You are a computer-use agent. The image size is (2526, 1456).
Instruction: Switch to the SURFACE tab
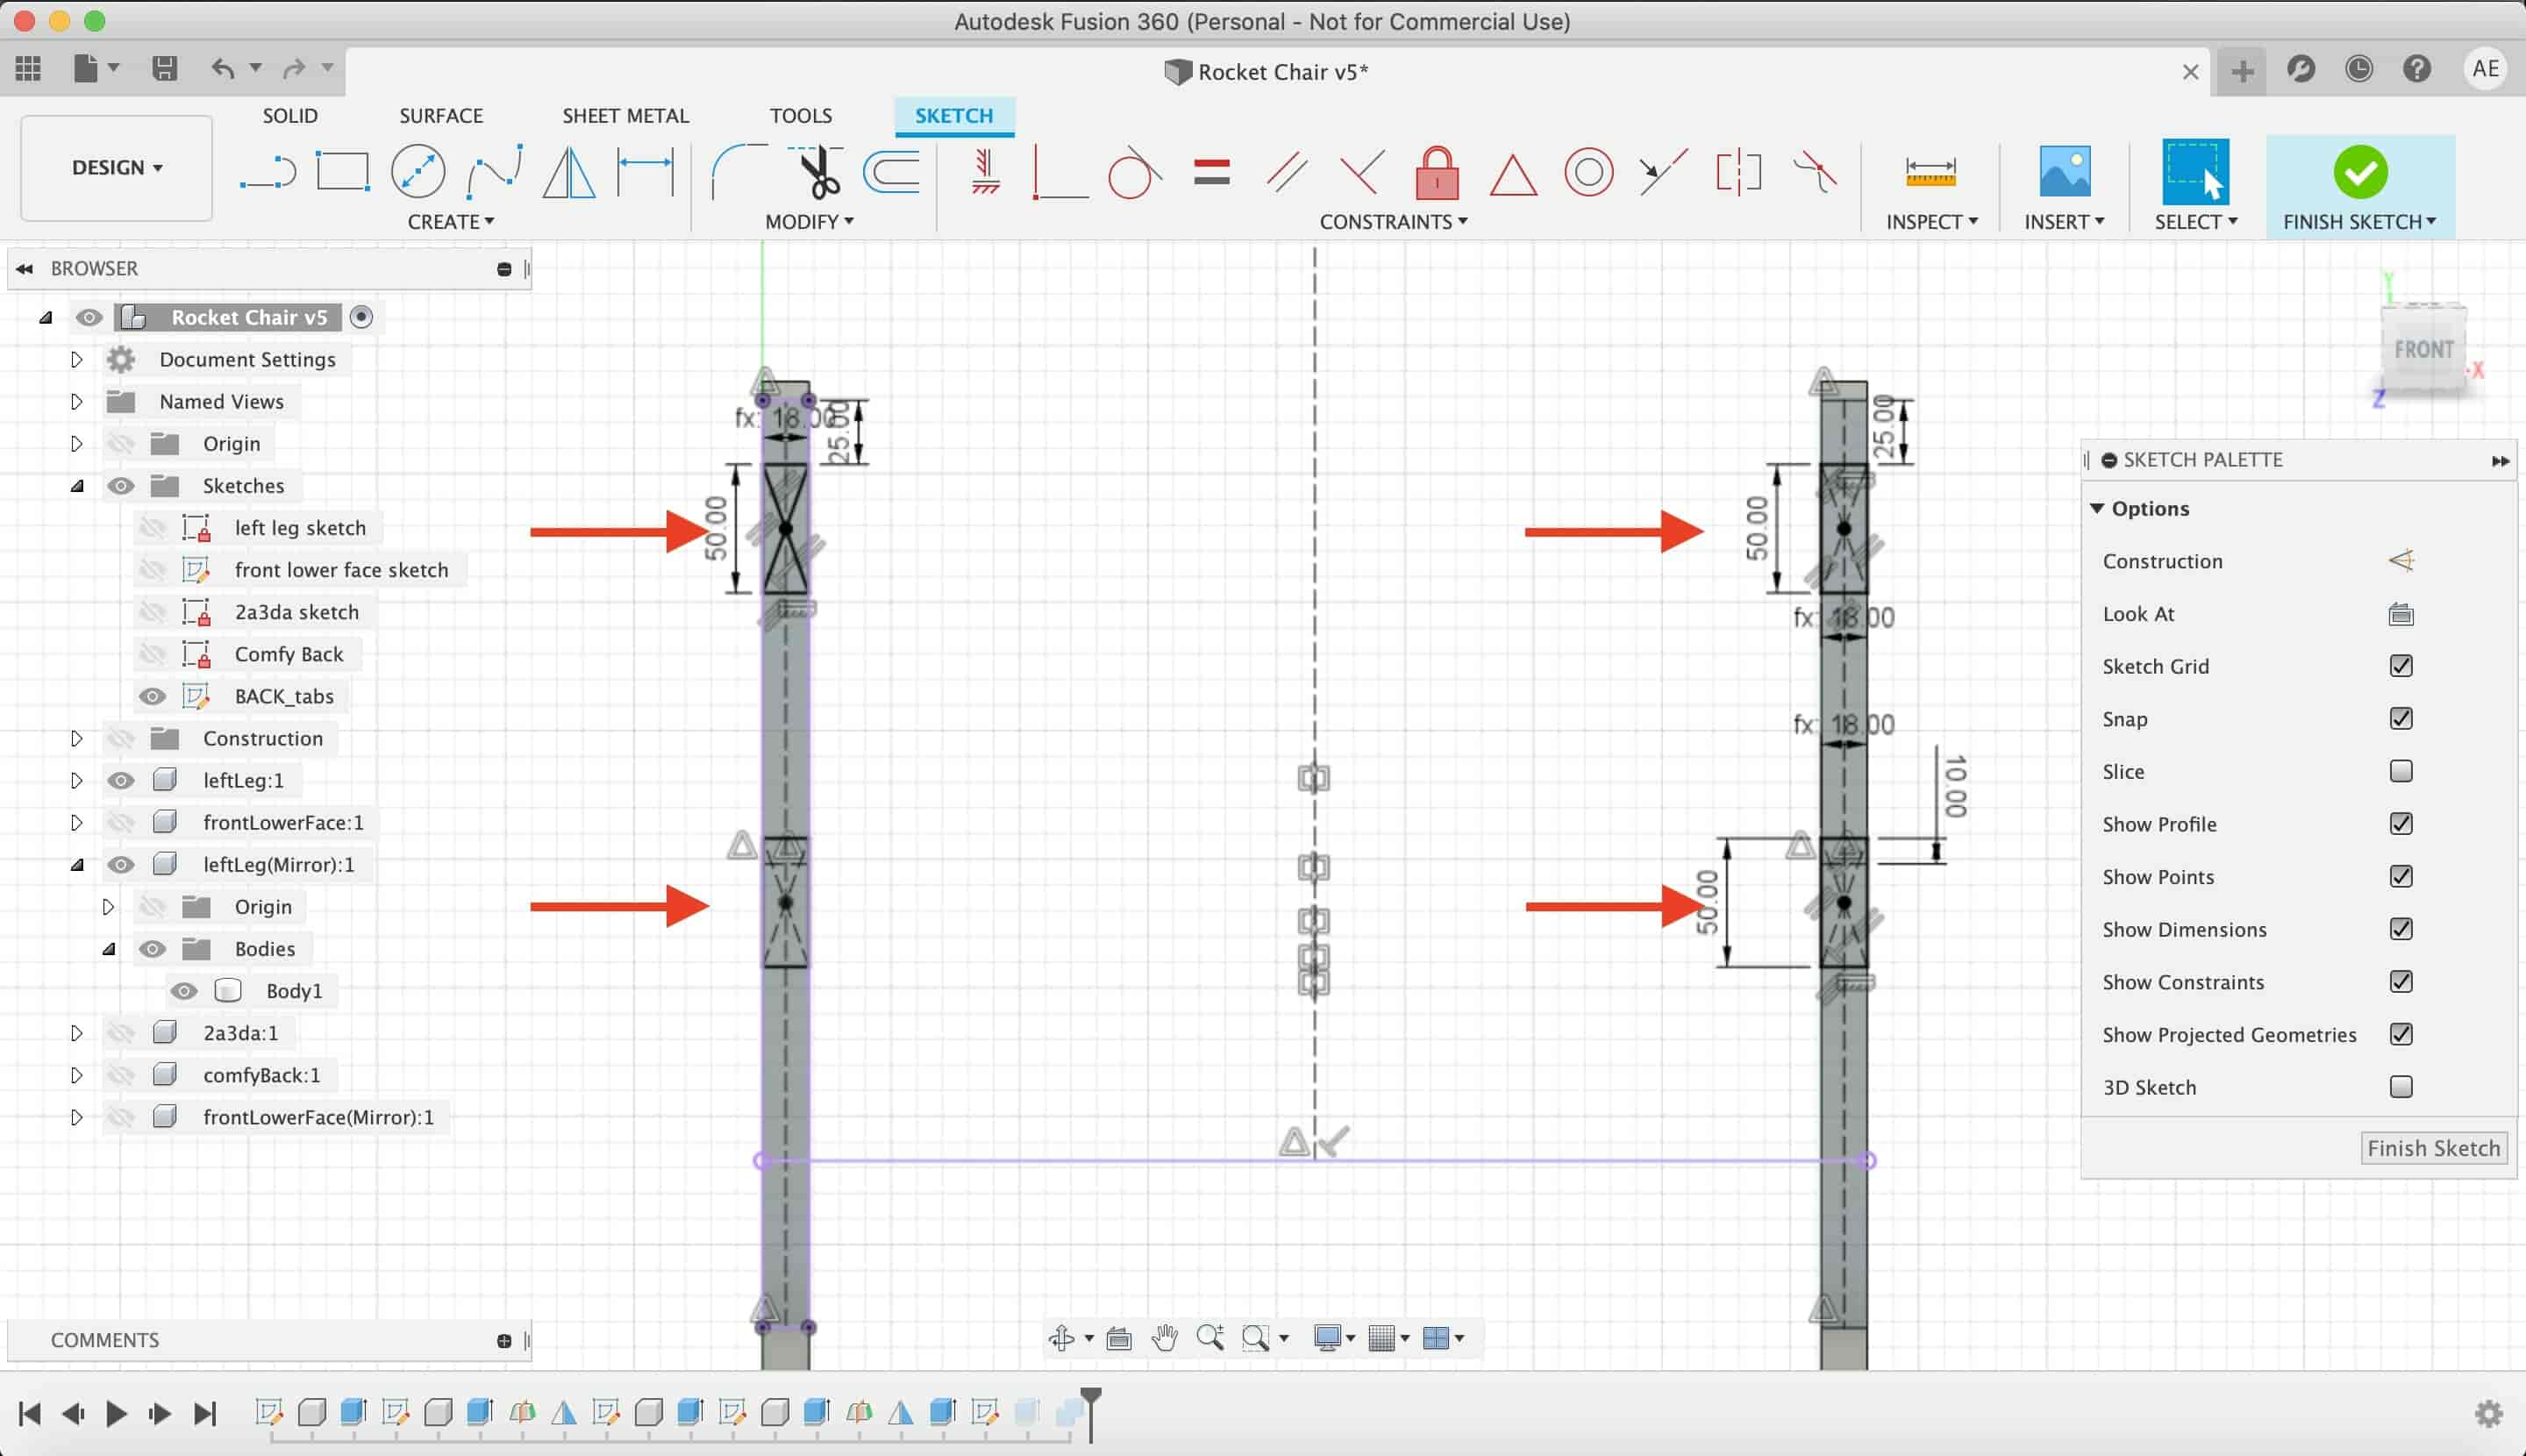click(442, 115)
